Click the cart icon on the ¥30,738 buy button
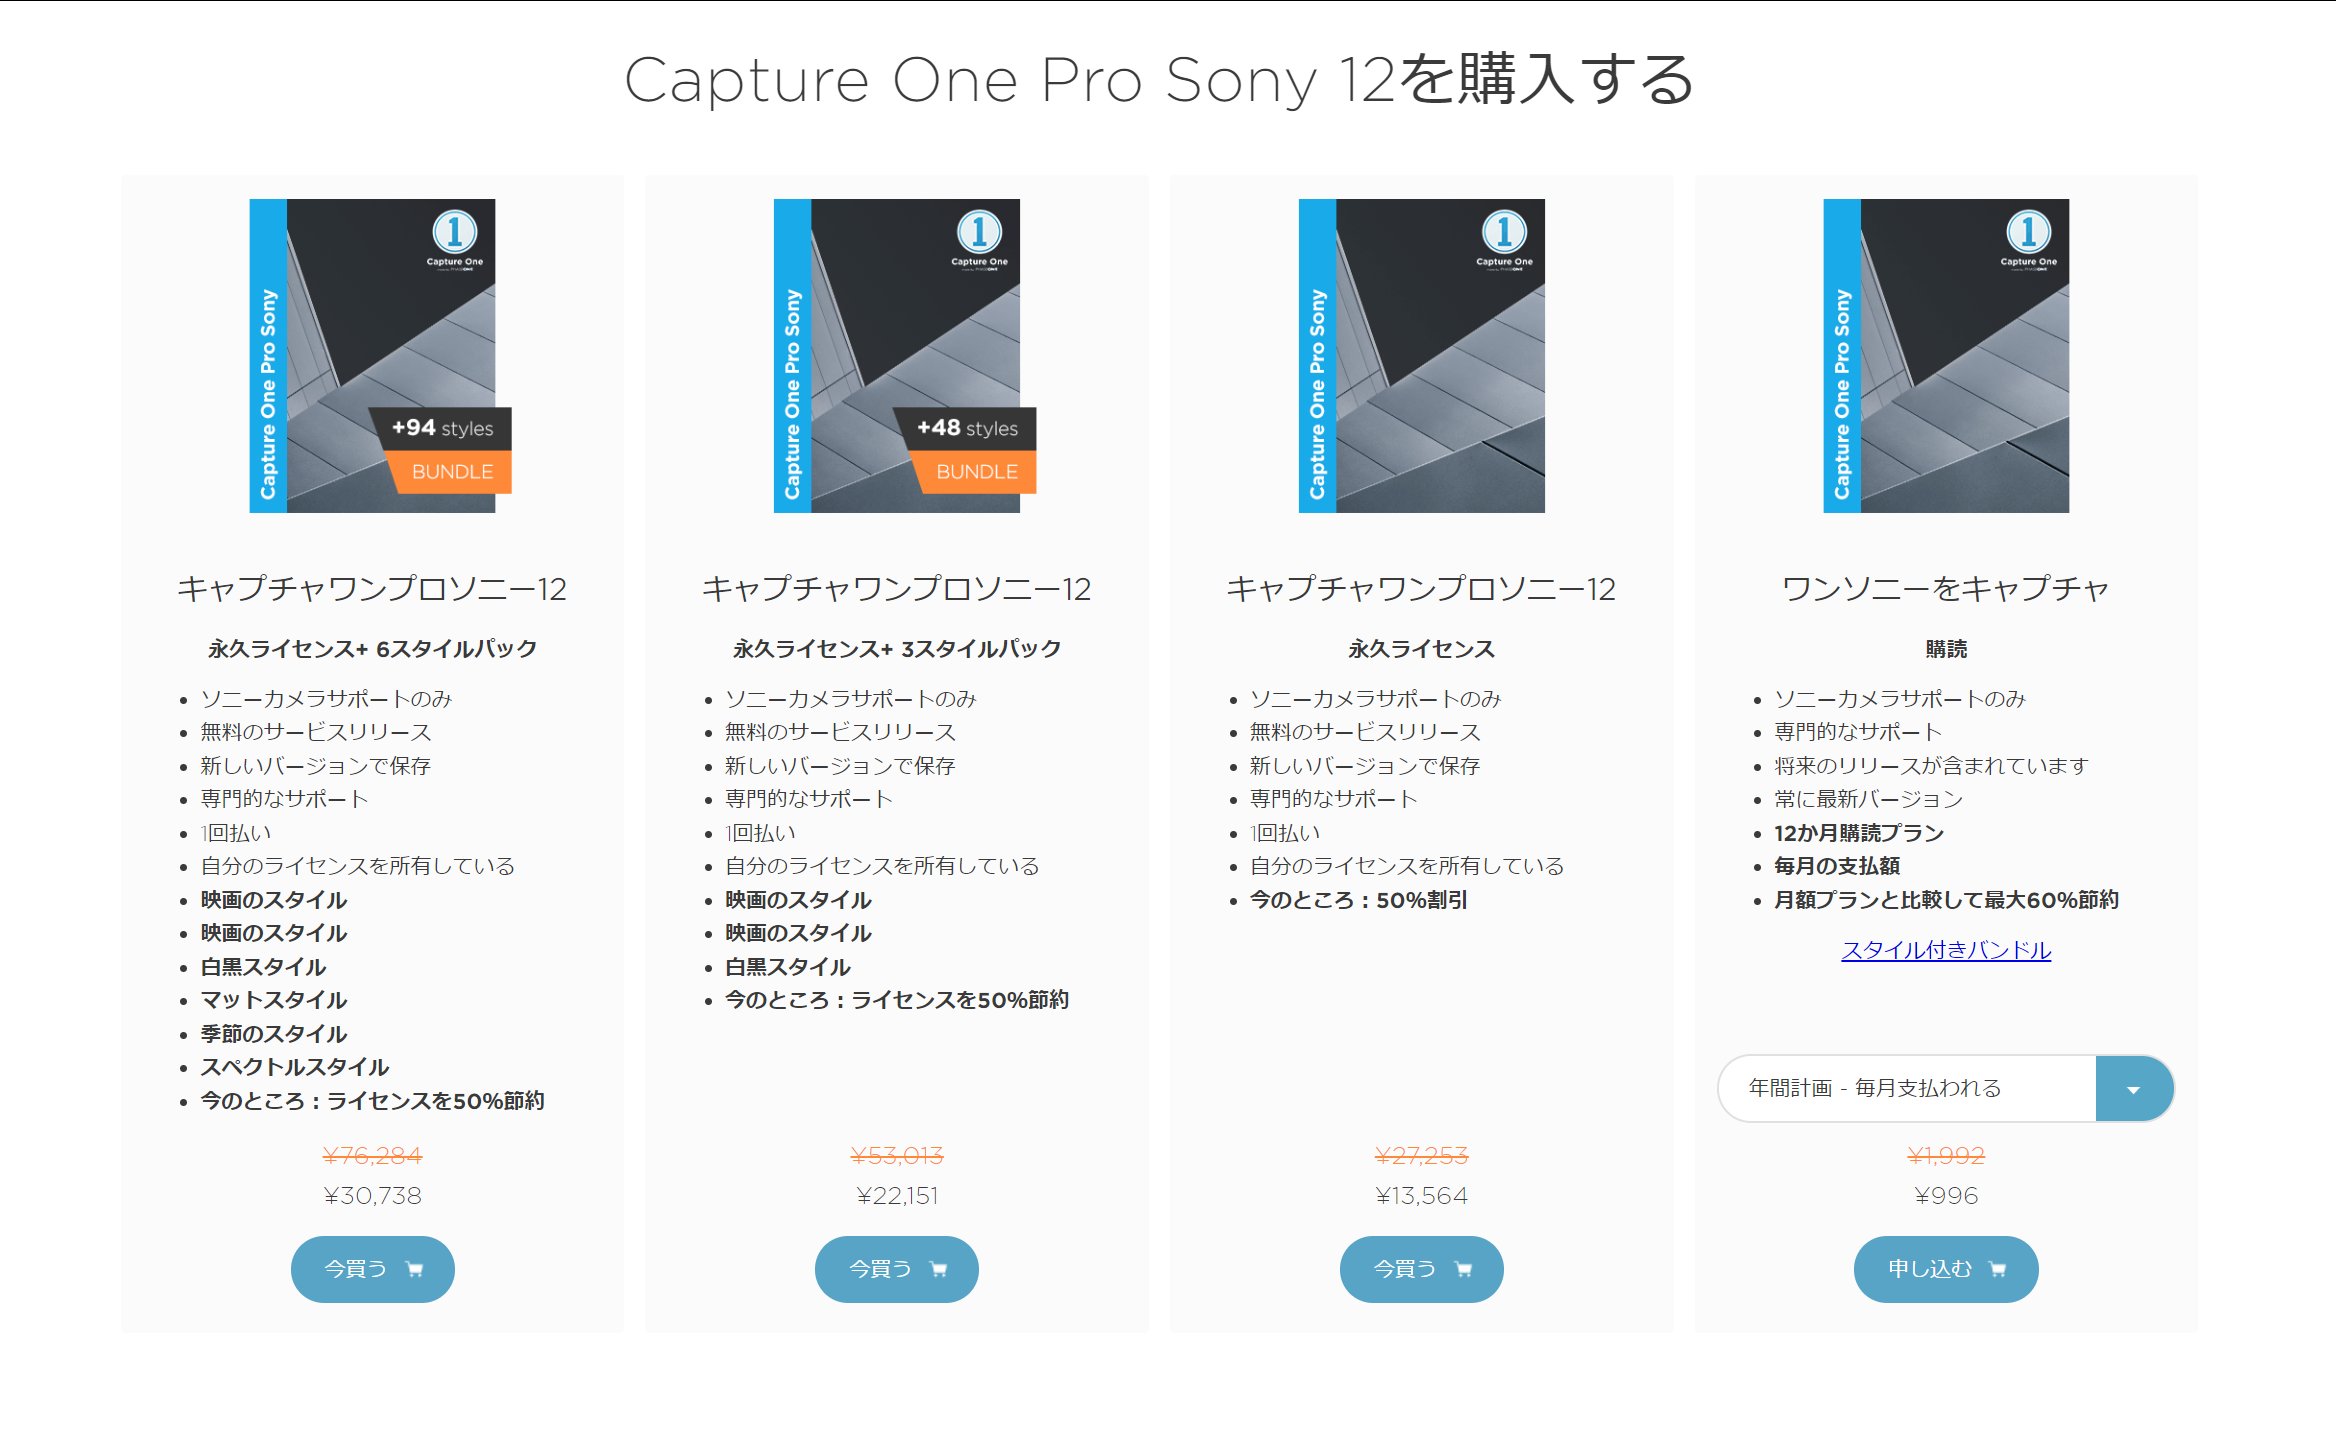 coord(414,1269)
